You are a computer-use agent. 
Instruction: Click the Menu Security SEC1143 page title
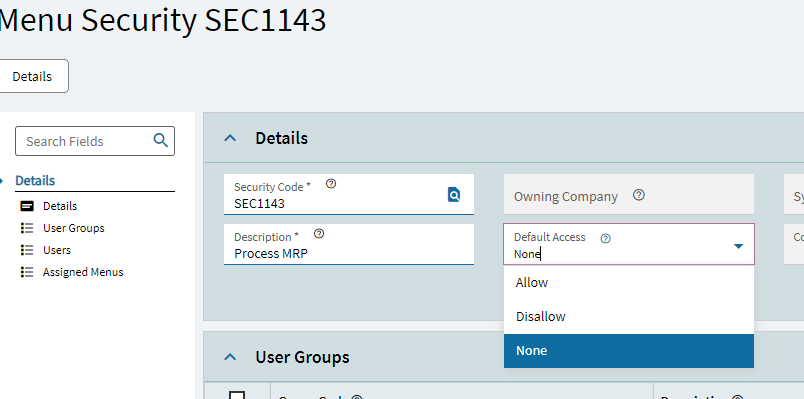pos(162,21)
